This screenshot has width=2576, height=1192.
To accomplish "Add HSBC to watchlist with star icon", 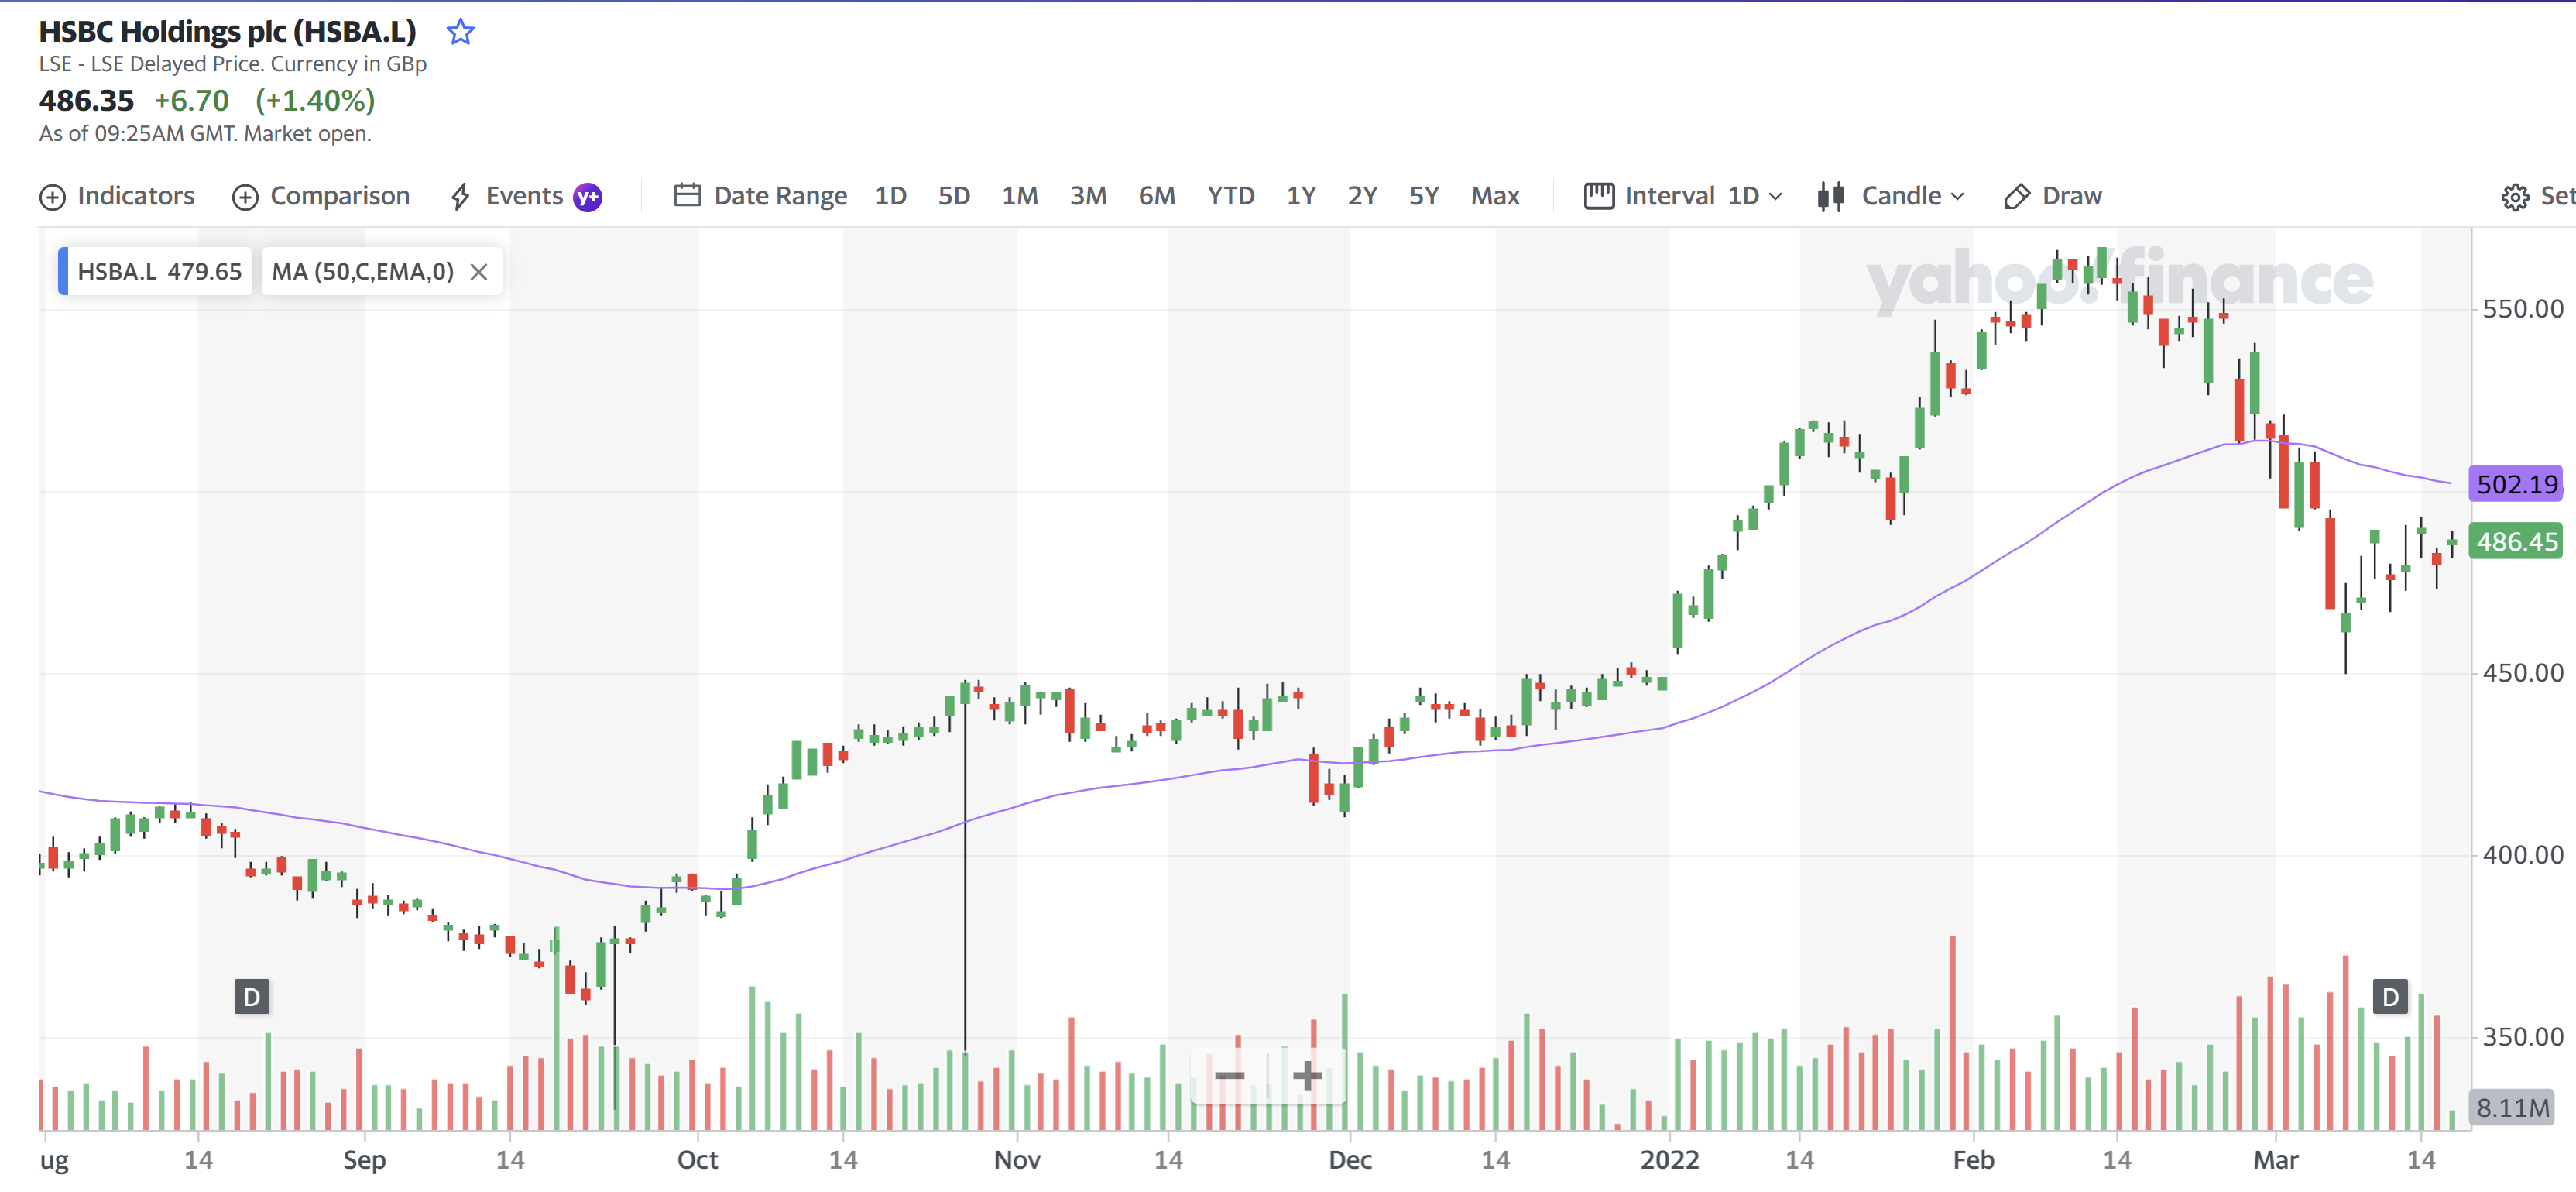I will coord(460,32).
